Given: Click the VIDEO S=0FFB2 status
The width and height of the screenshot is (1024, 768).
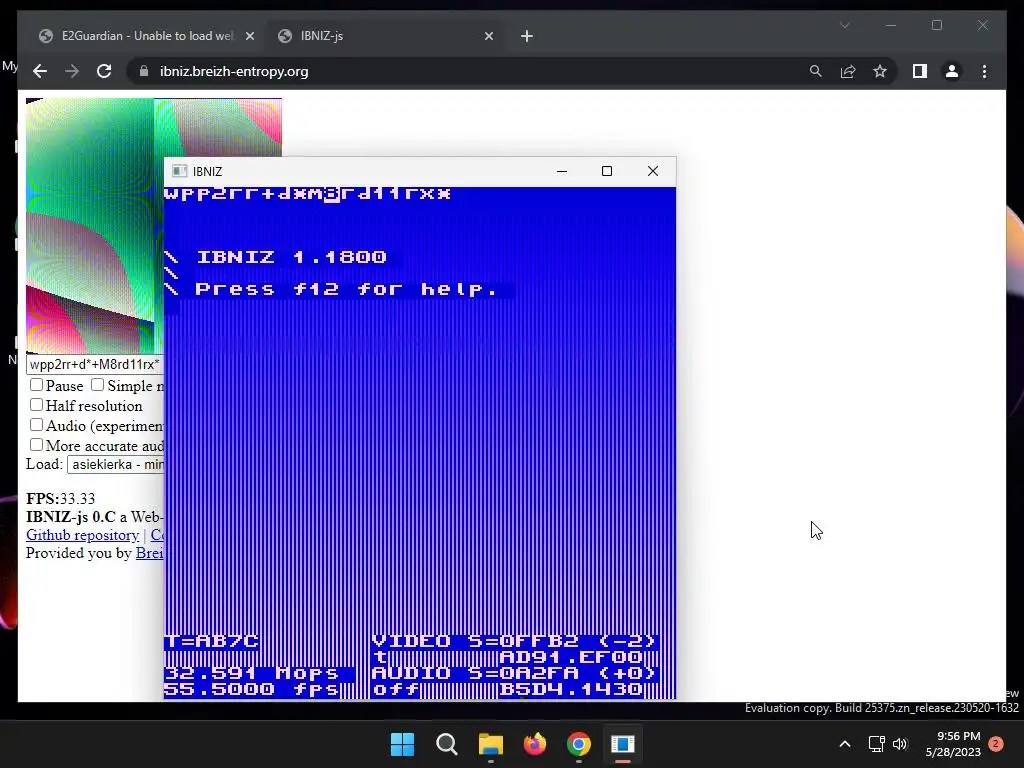Looking at the screenshot, I should tap(514, 641).
